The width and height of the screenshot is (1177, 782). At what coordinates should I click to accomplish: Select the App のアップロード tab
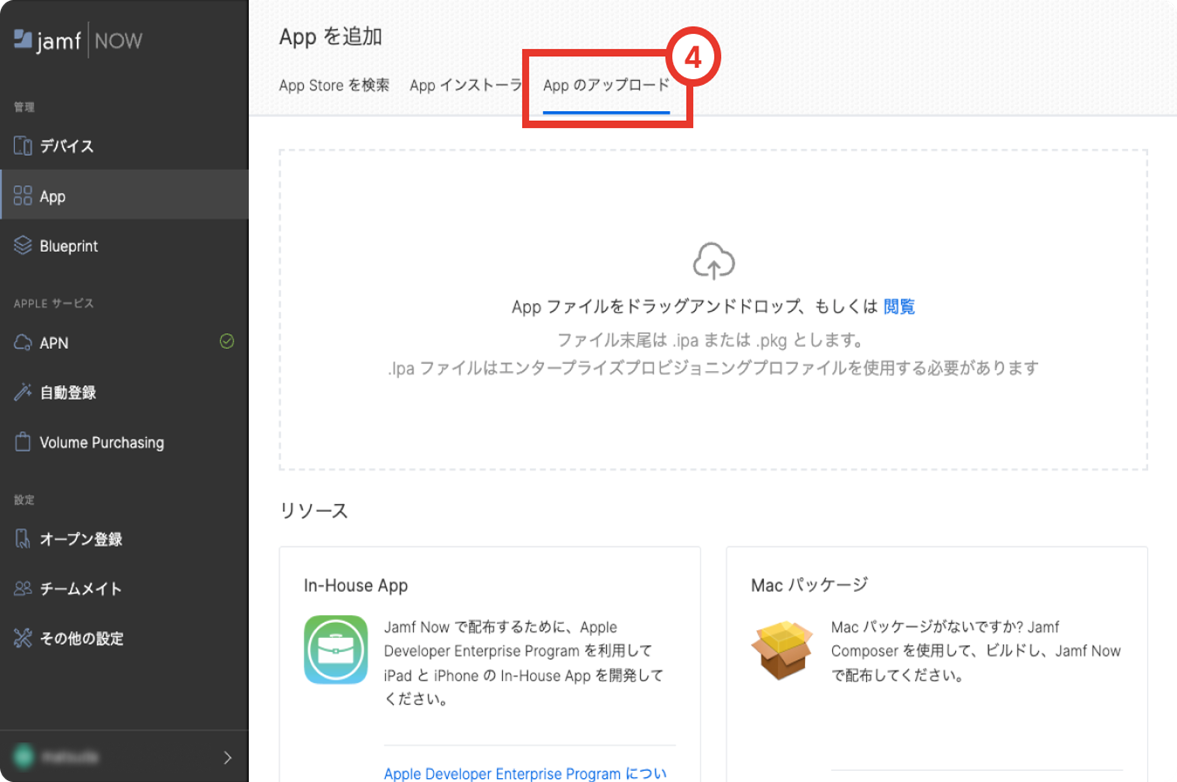point(607,86)
